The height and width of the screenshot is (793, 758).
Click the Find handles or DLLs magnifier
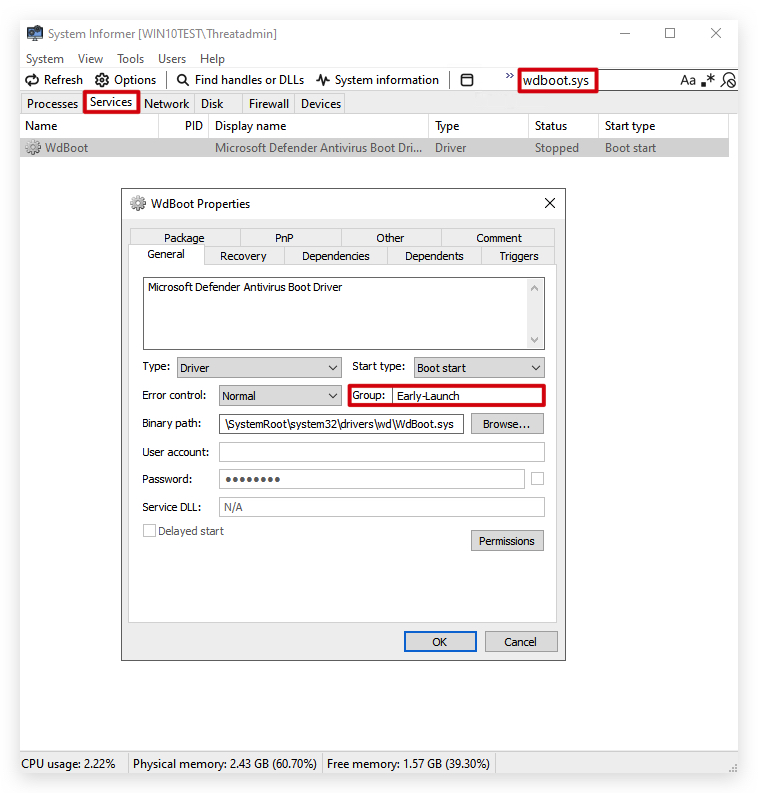[x=183, y=80]
